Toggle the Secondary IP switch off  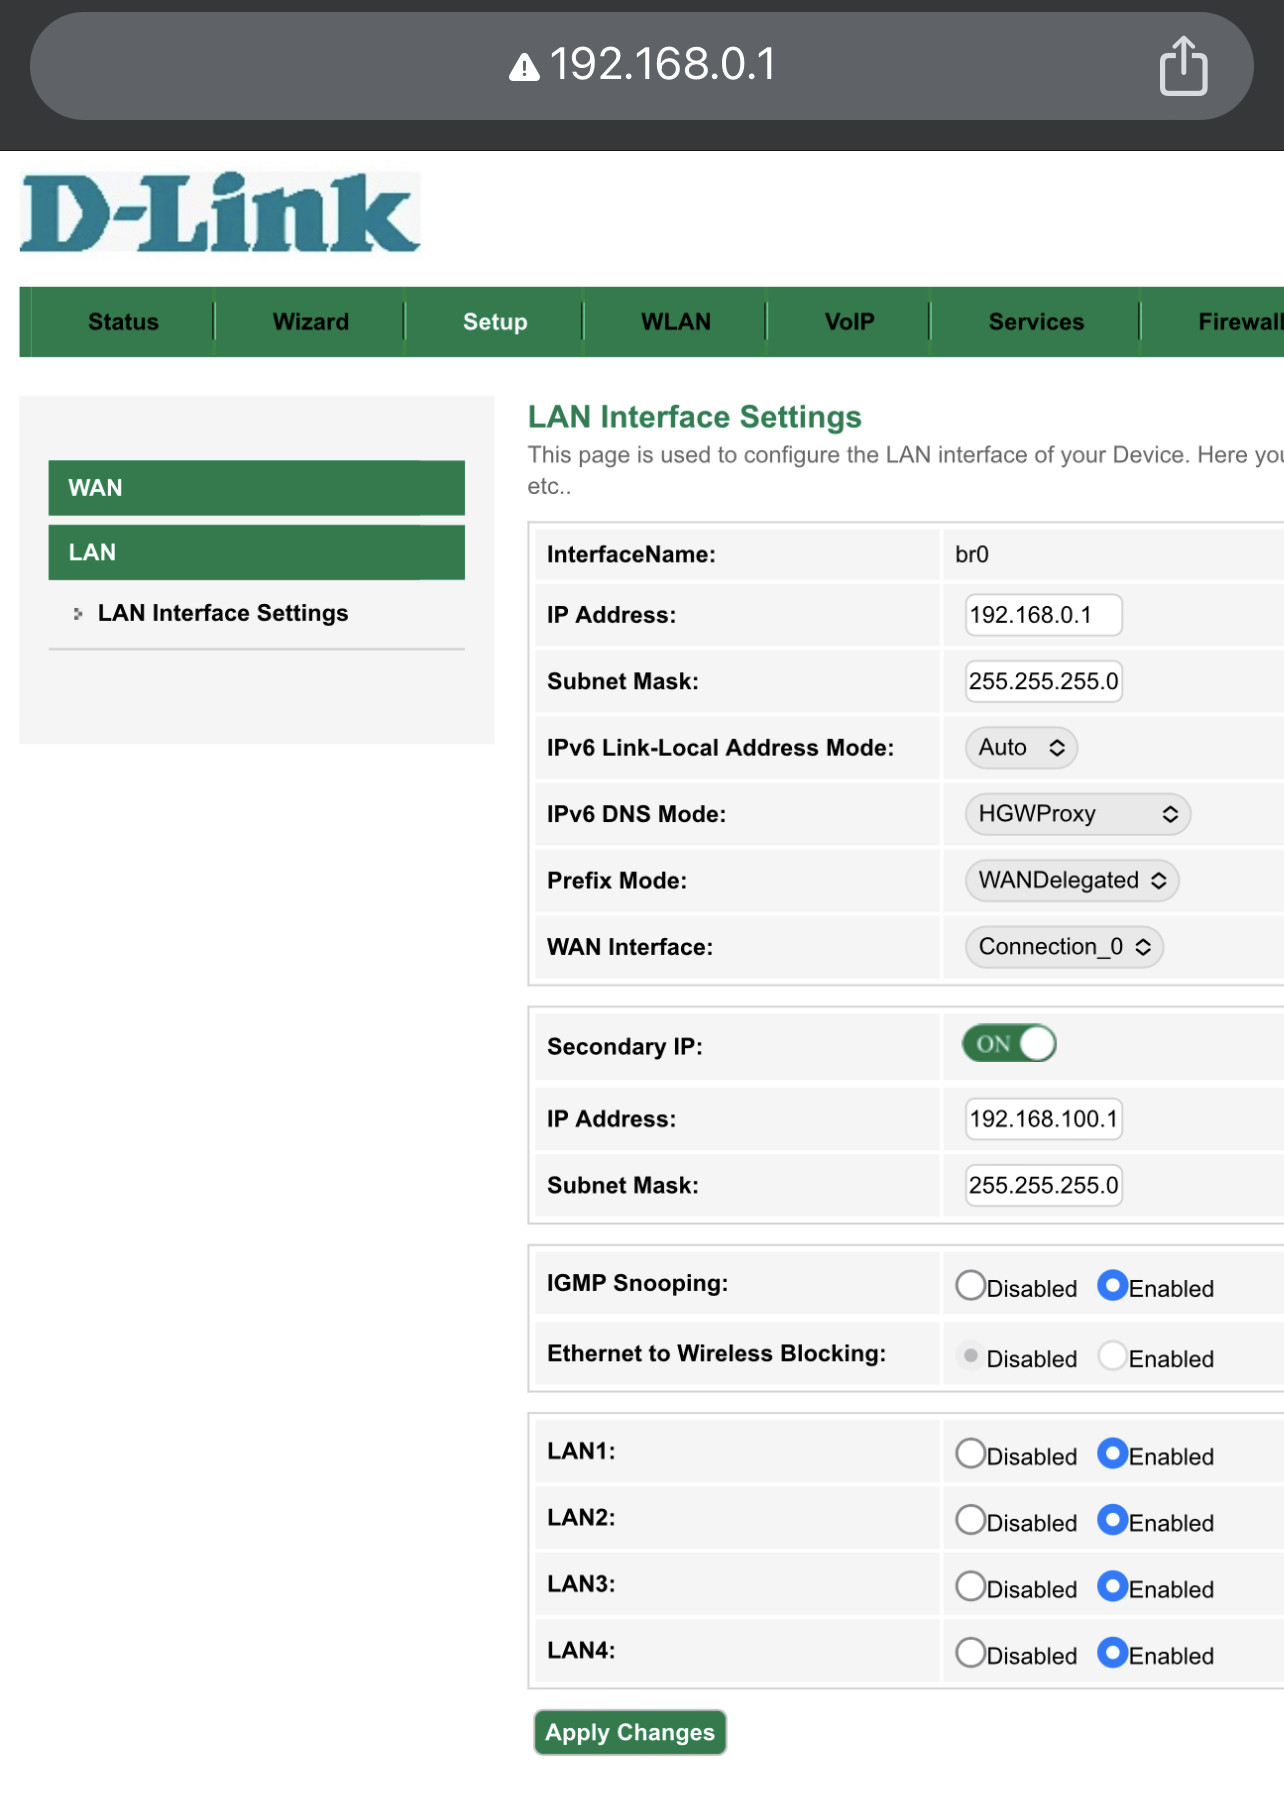[1009, 1043]
